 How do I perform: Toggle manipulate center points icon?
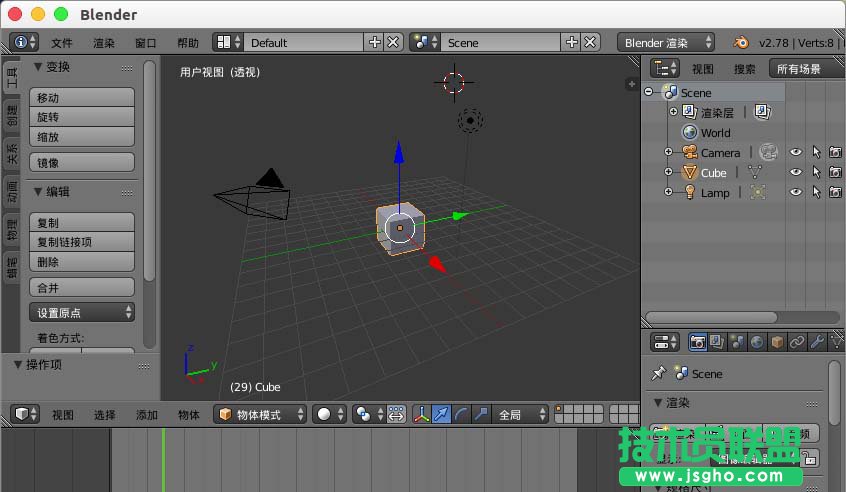[x=397, y=414]
